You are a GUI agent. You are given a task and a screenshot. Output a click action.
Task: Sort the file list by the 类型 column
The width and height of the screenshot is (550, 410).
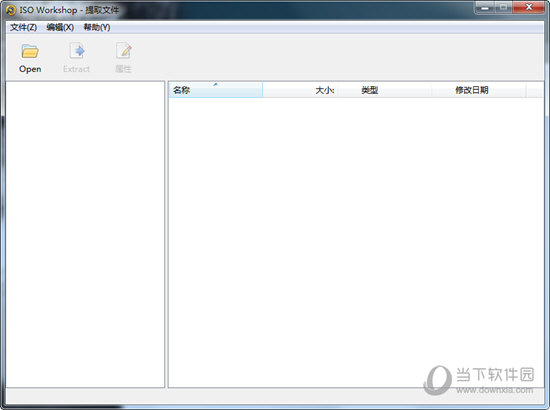pos(384,90)
